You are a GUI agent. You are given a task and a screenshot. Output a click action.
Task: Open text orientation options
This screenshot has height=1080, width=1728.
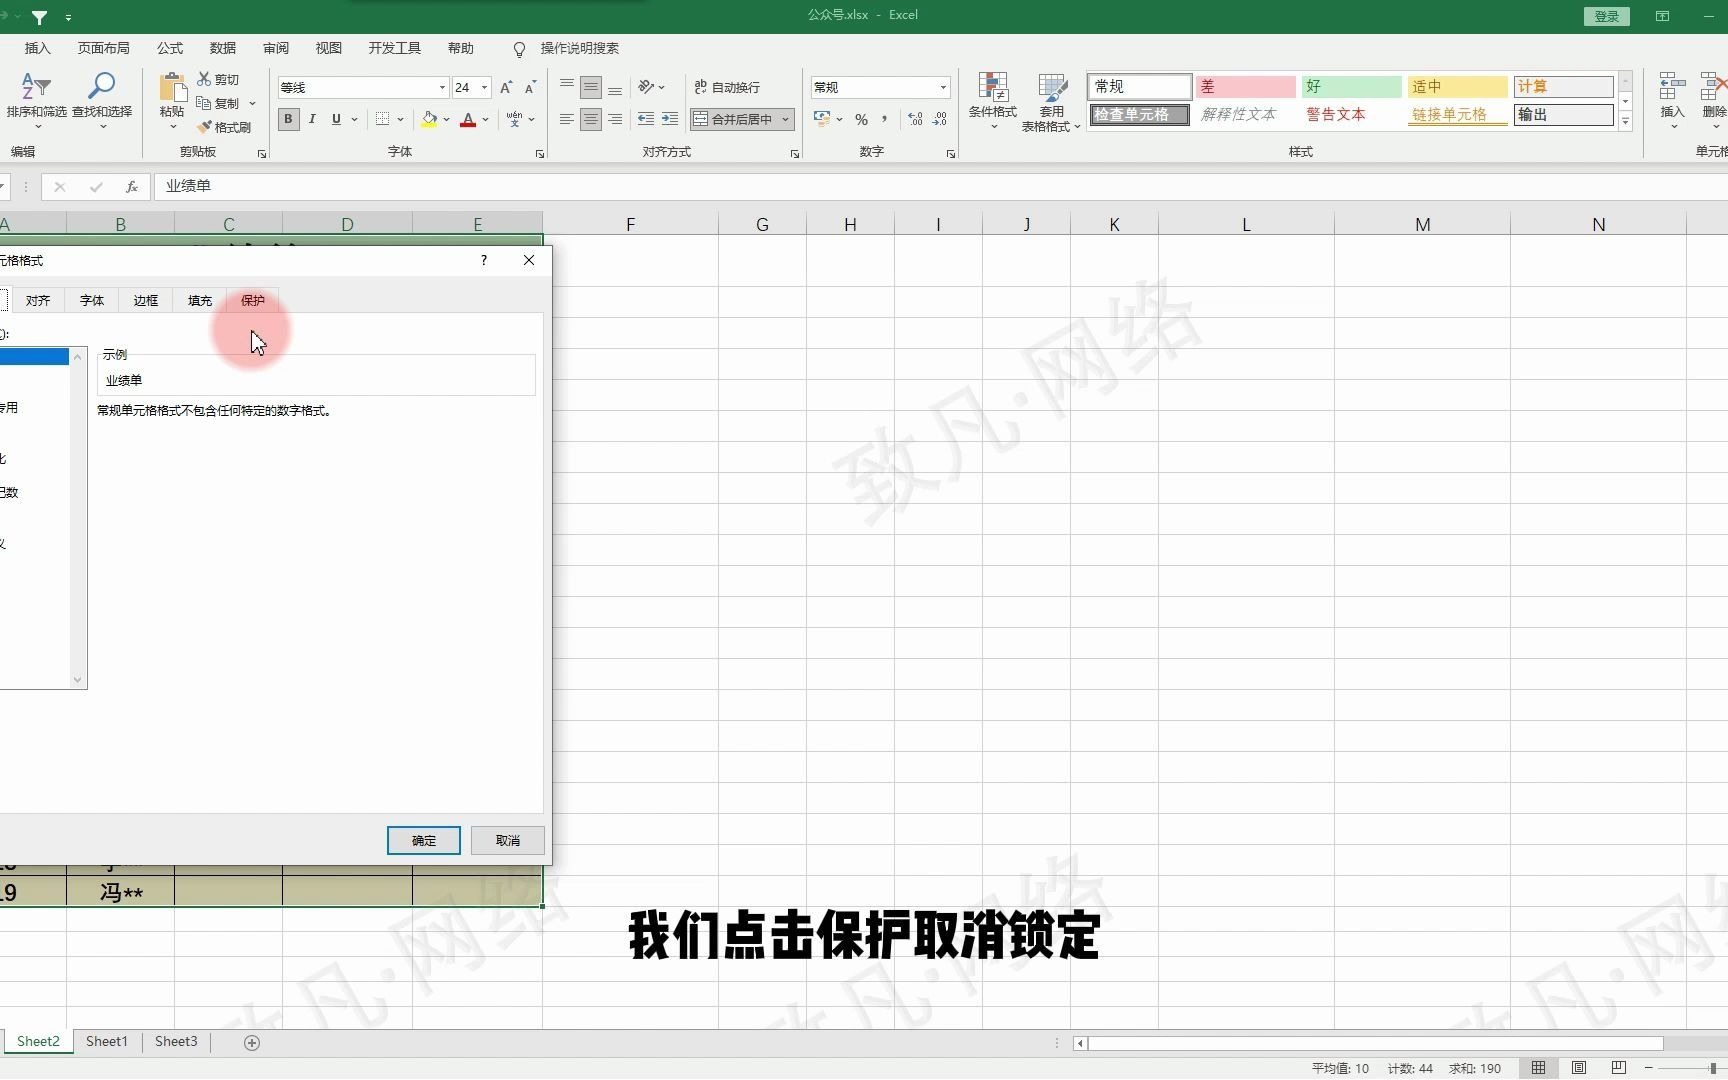click(651, 87)
